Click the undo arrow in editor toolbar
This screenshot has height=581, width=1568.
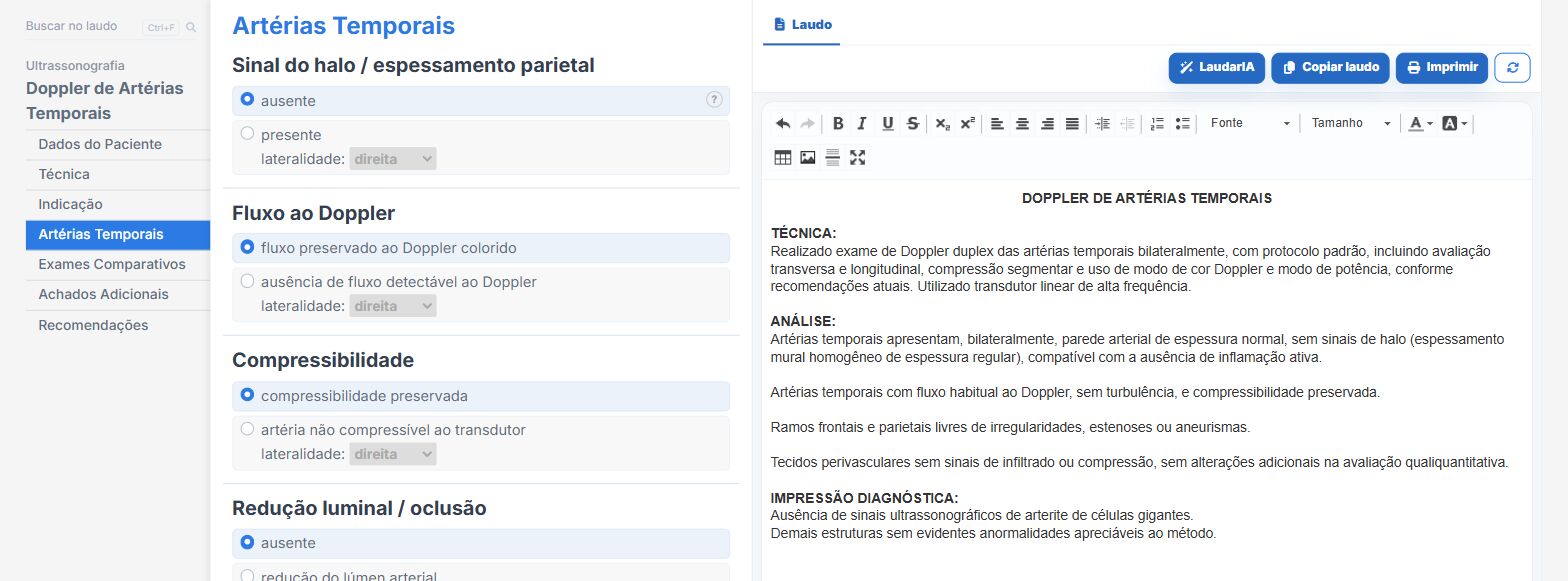click(783, 123)
